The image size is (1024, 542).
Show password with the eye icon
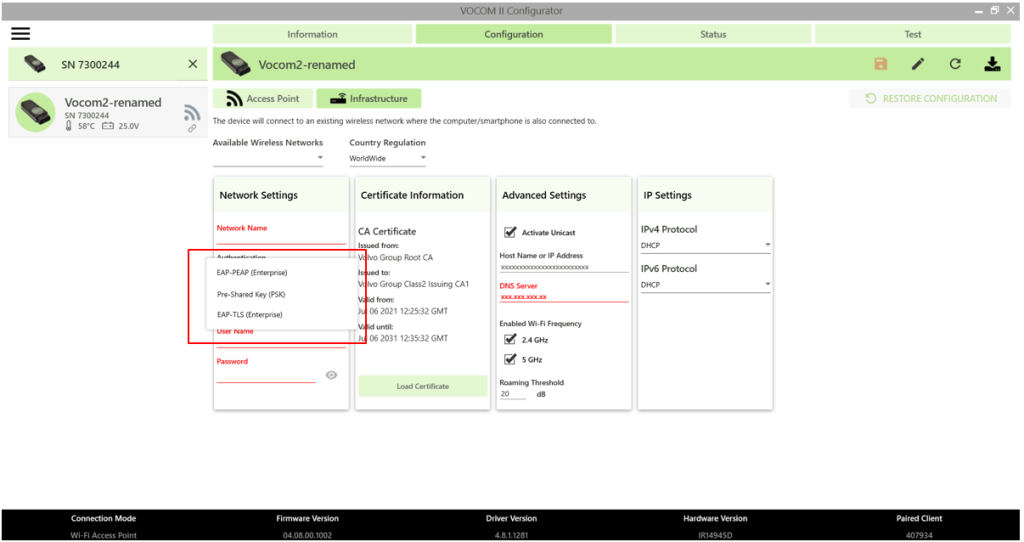click(x=331, y=375)
